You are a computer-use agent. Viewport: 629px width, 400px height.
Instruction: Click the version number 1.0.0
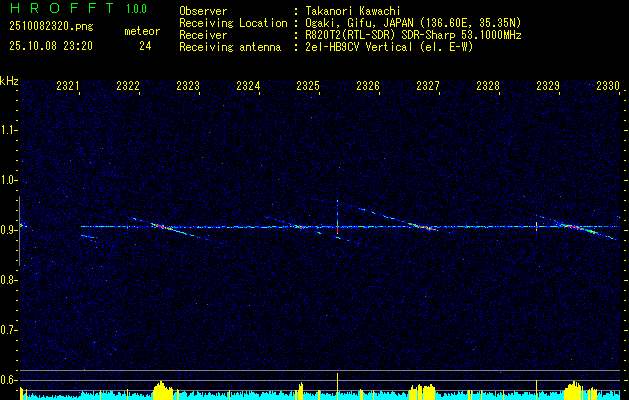[x=136, y=9]
